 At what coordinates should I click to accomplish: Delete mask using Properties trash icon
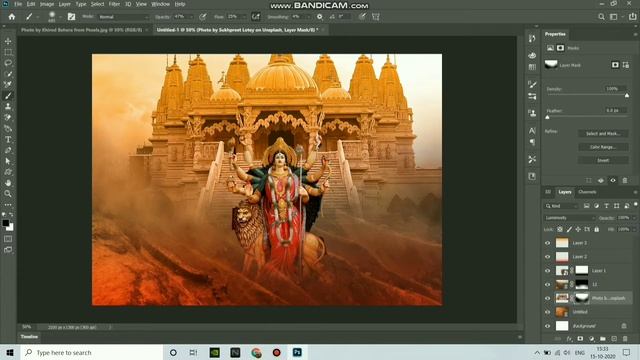[624, 180]
